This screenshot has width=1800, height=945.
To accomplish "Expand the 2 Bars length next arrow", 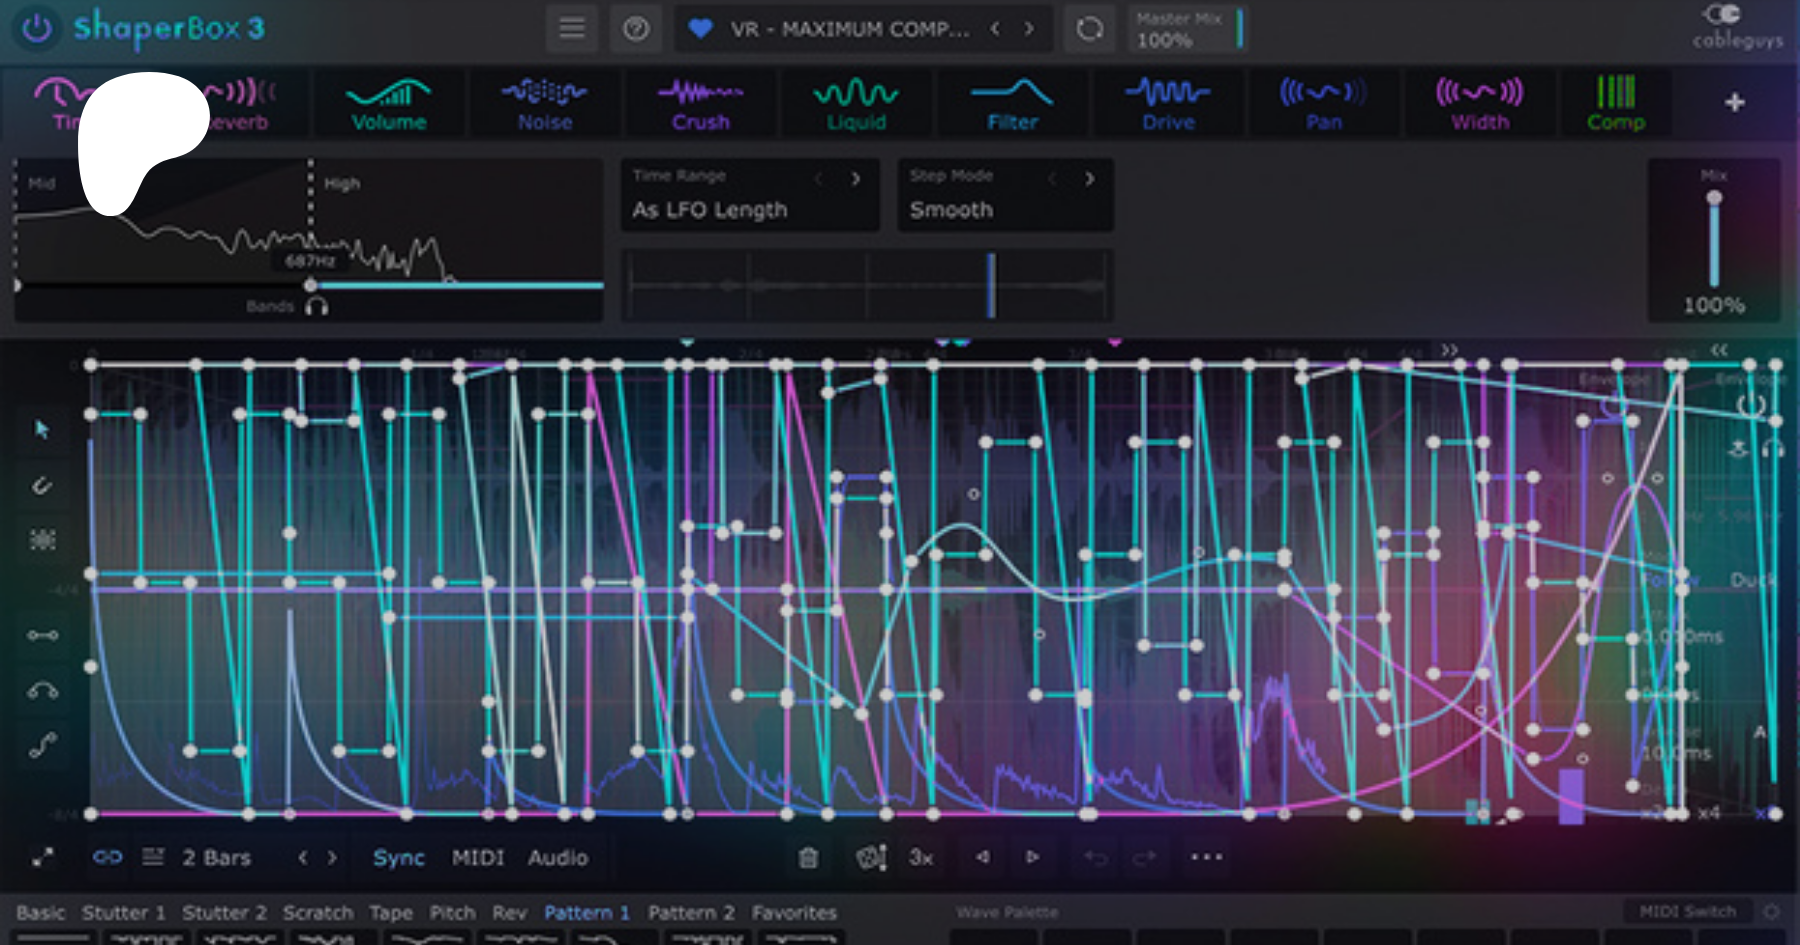I will (332, 858).
